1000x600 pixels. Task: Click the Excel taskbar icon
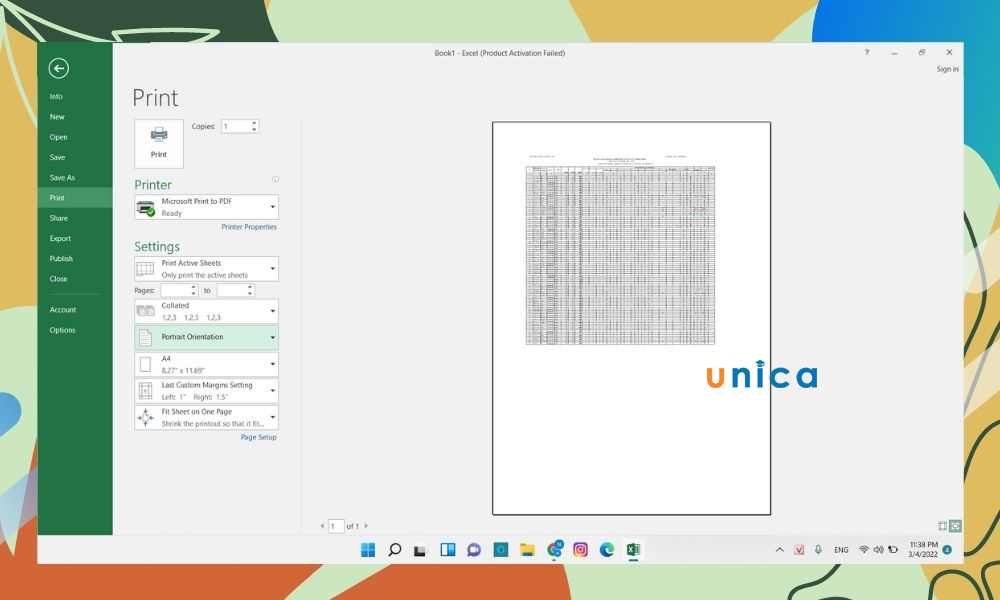click(x=633, y=550)
